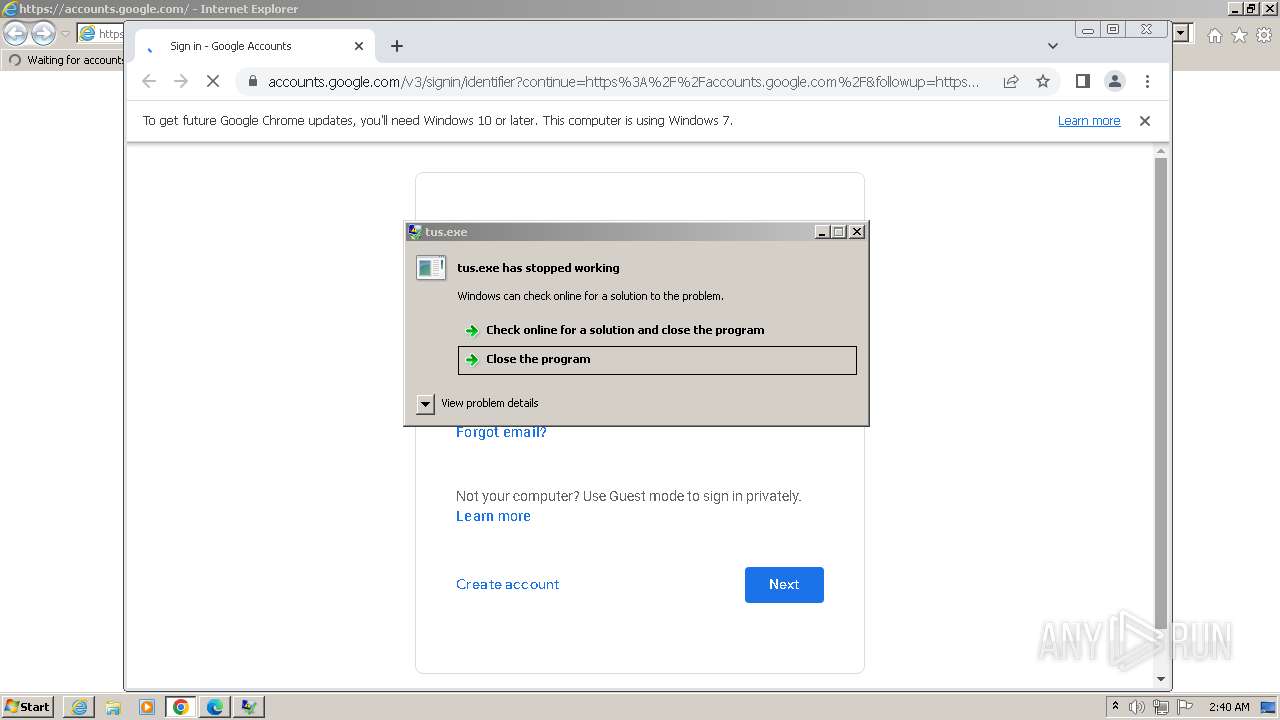1280x720 pixels.
Task: Click the site lock icon in the address bar
Action: click(252, 81)
